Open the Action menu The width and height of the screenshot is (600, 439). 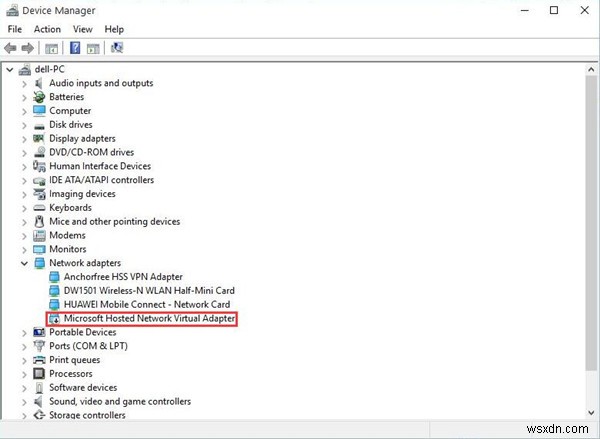[47, 29]
